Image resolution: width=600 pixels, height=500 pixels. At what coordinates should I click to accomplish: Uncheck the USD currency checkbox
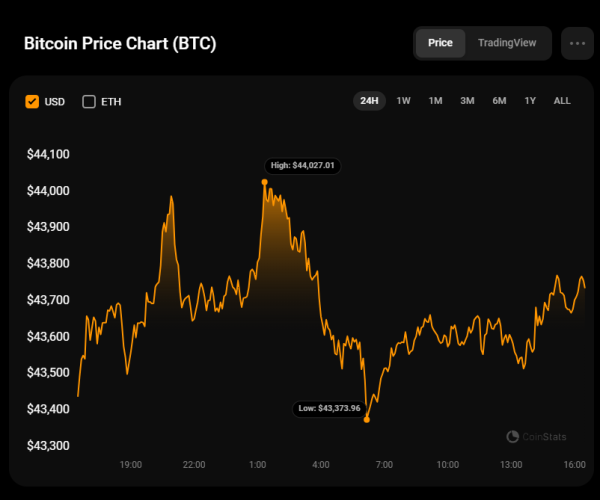point(32,101)
